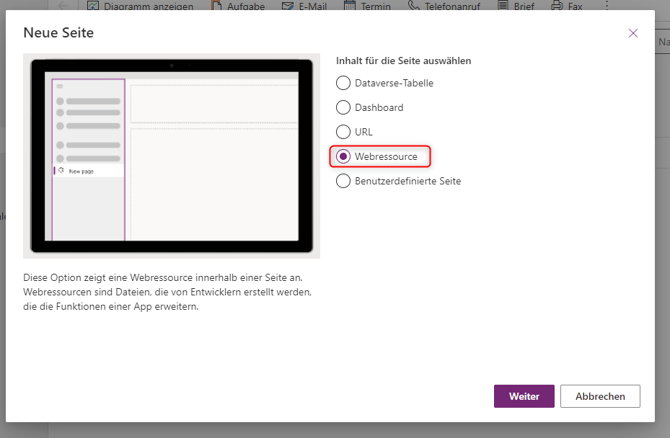Viewport: 670px width, 438px height.
Task: Click the Webressource description text paragraph
Action: (167, 290)
